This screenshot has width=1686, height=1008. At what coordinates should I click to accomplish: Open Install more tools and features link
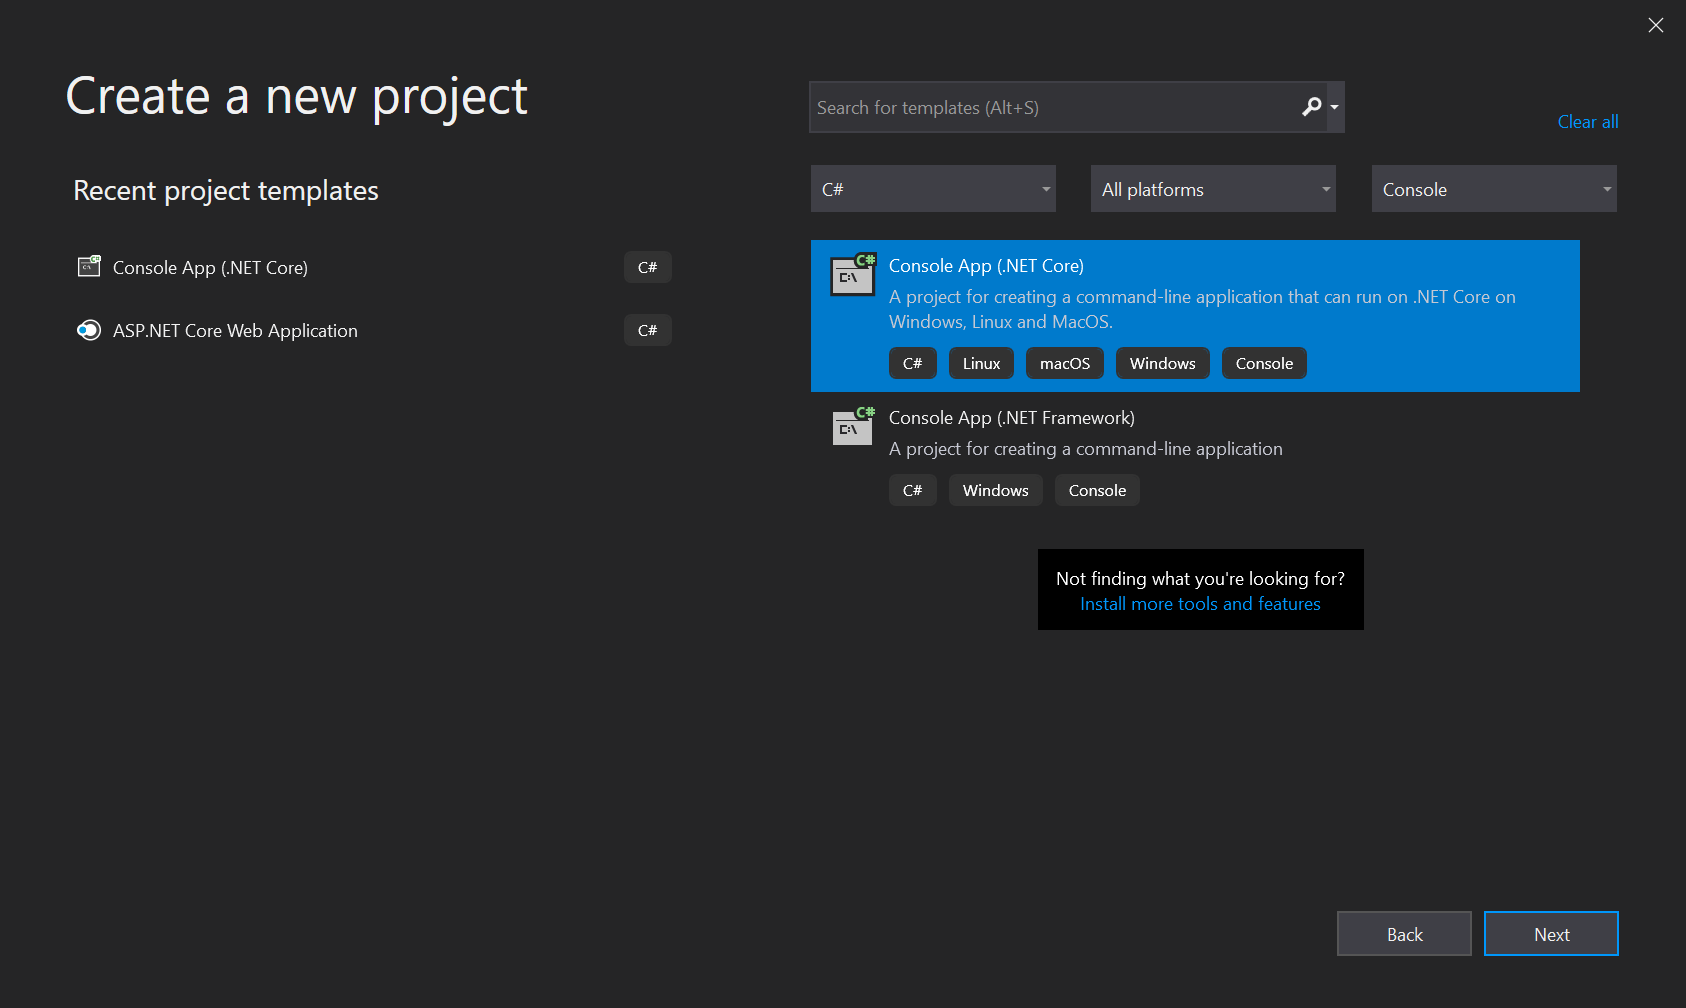click(1200, 604)
